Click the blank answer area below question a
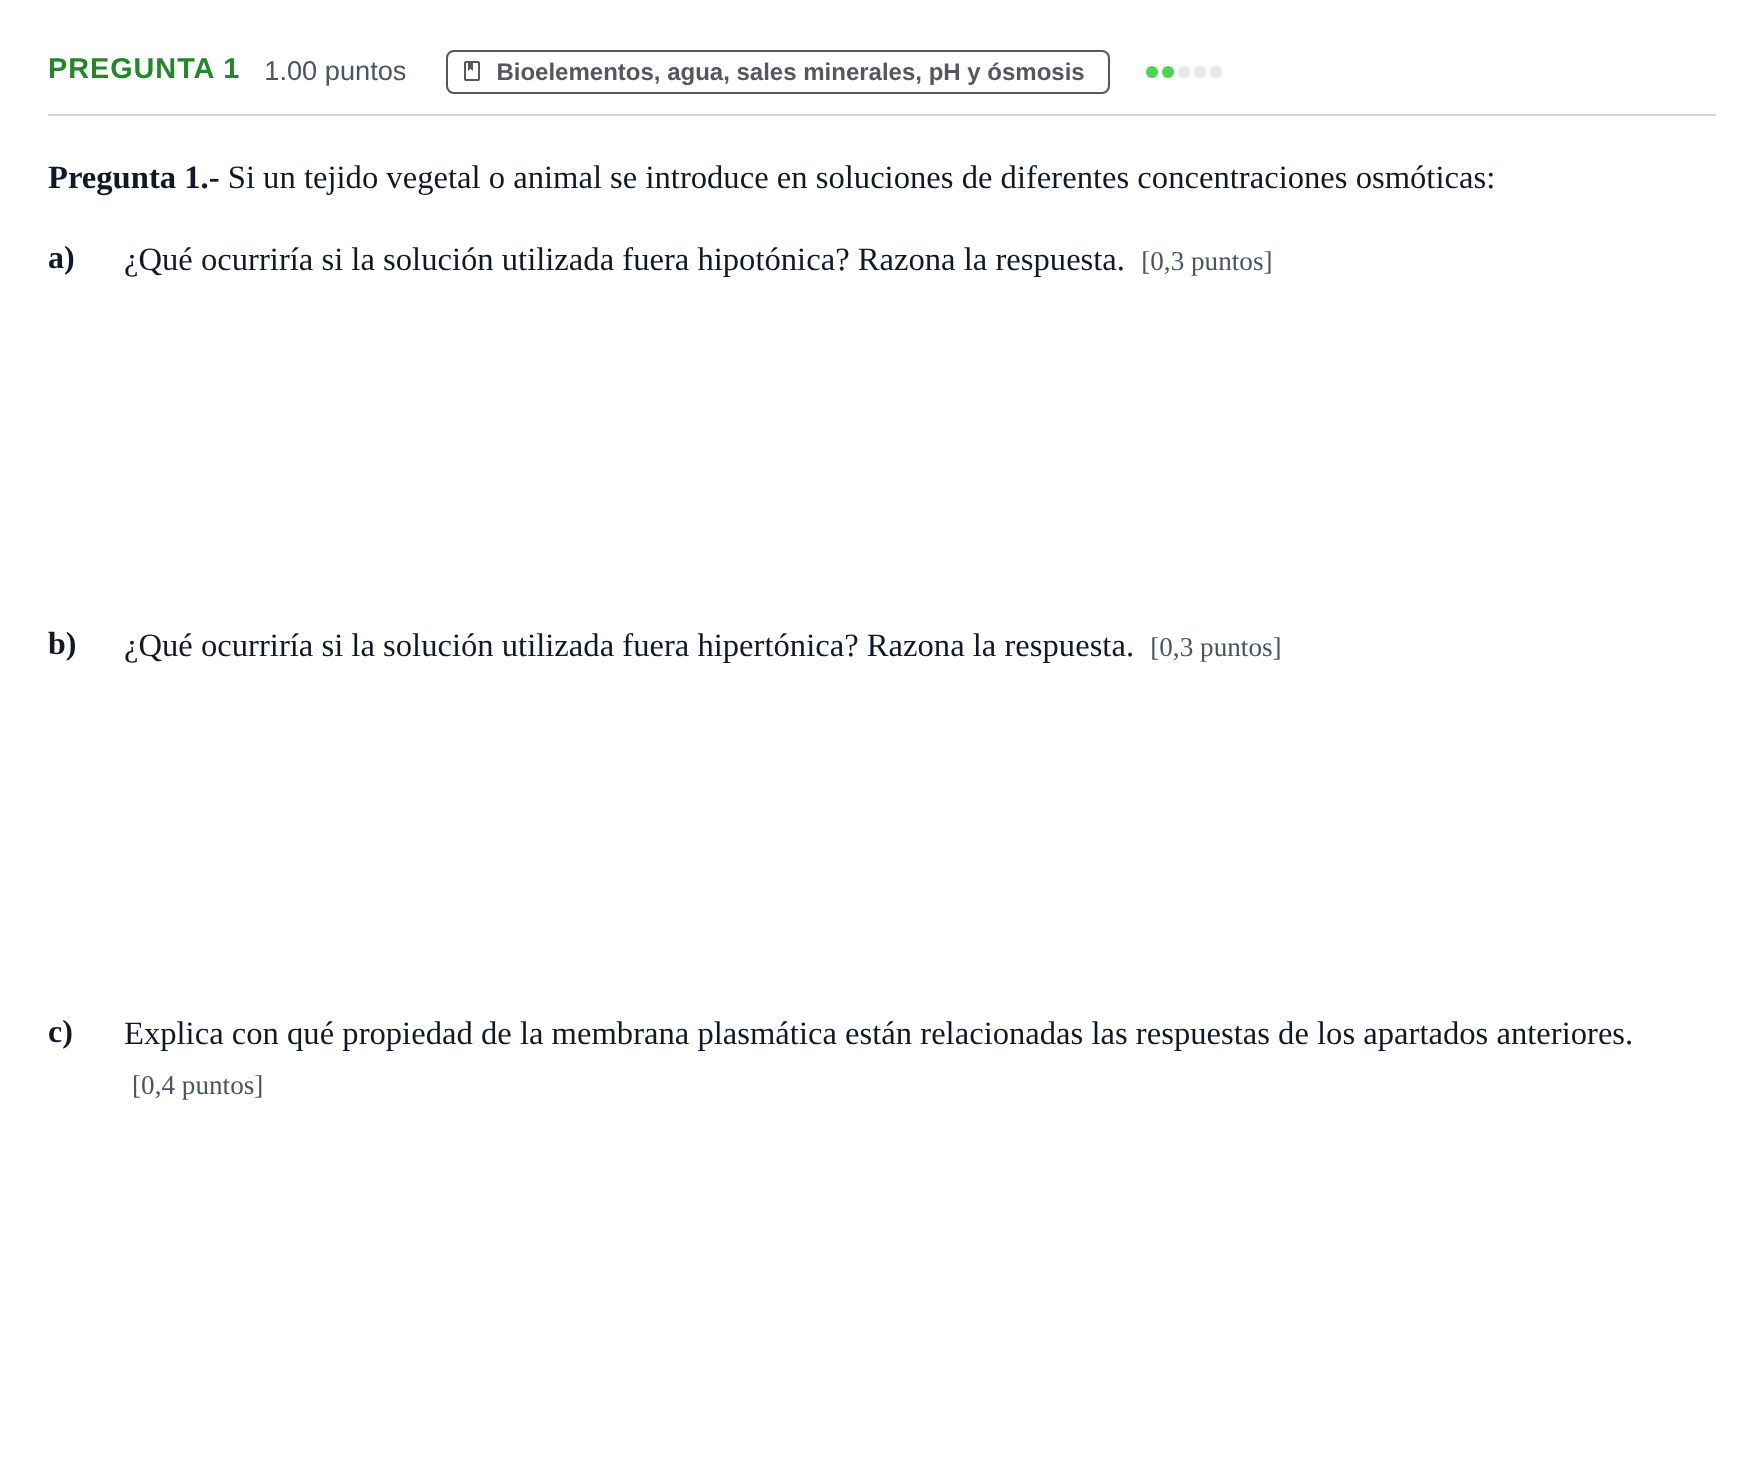This screenshot has width=1764, height=1466. click(880, 450)
